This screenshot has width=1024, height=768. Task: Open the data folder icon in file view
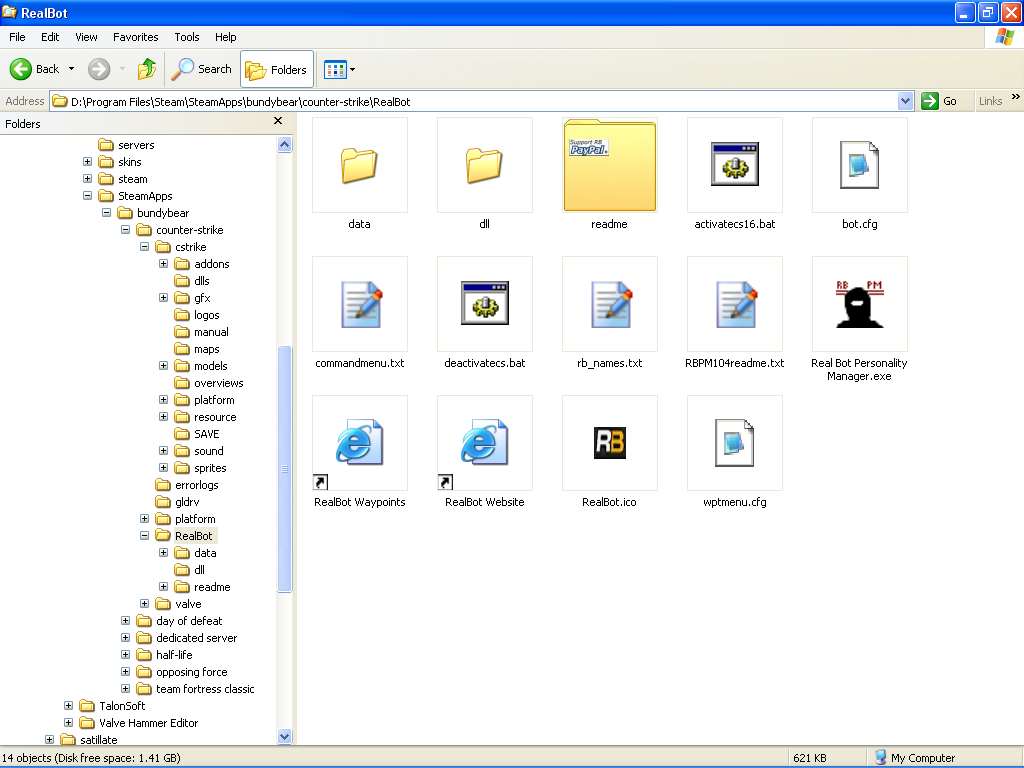coord(359,165)
